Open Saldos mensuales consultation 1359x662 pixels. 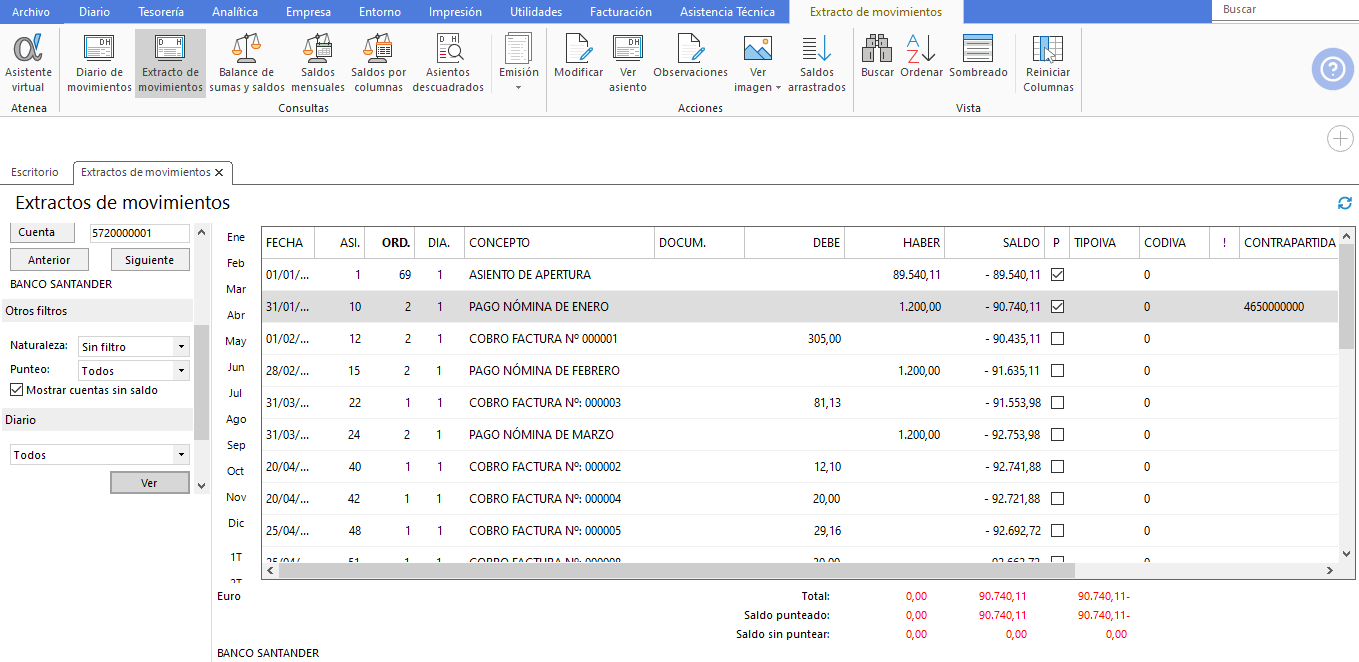pos(318,63)
